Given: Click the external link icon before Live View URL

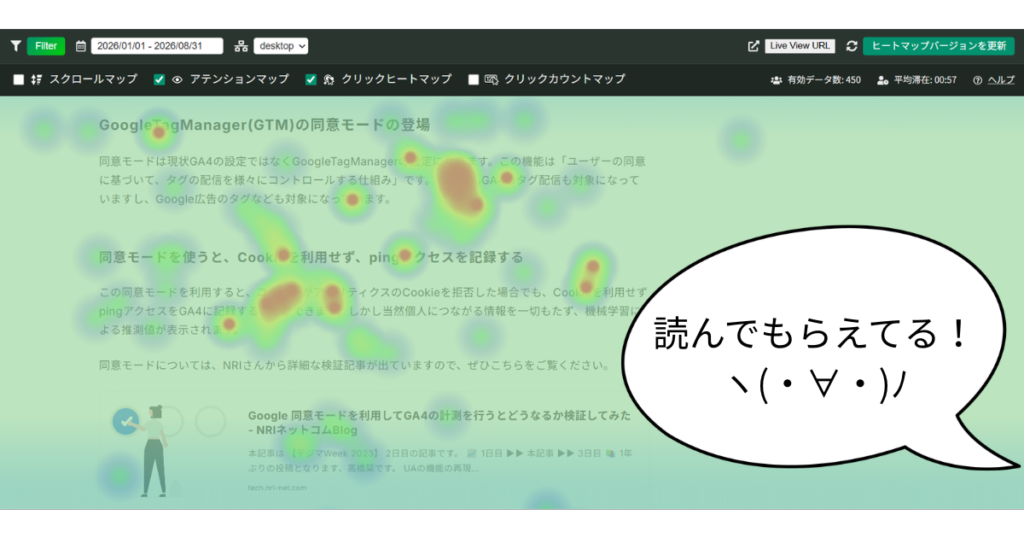Looking at the screenshot, I should (x=753, y=46).
